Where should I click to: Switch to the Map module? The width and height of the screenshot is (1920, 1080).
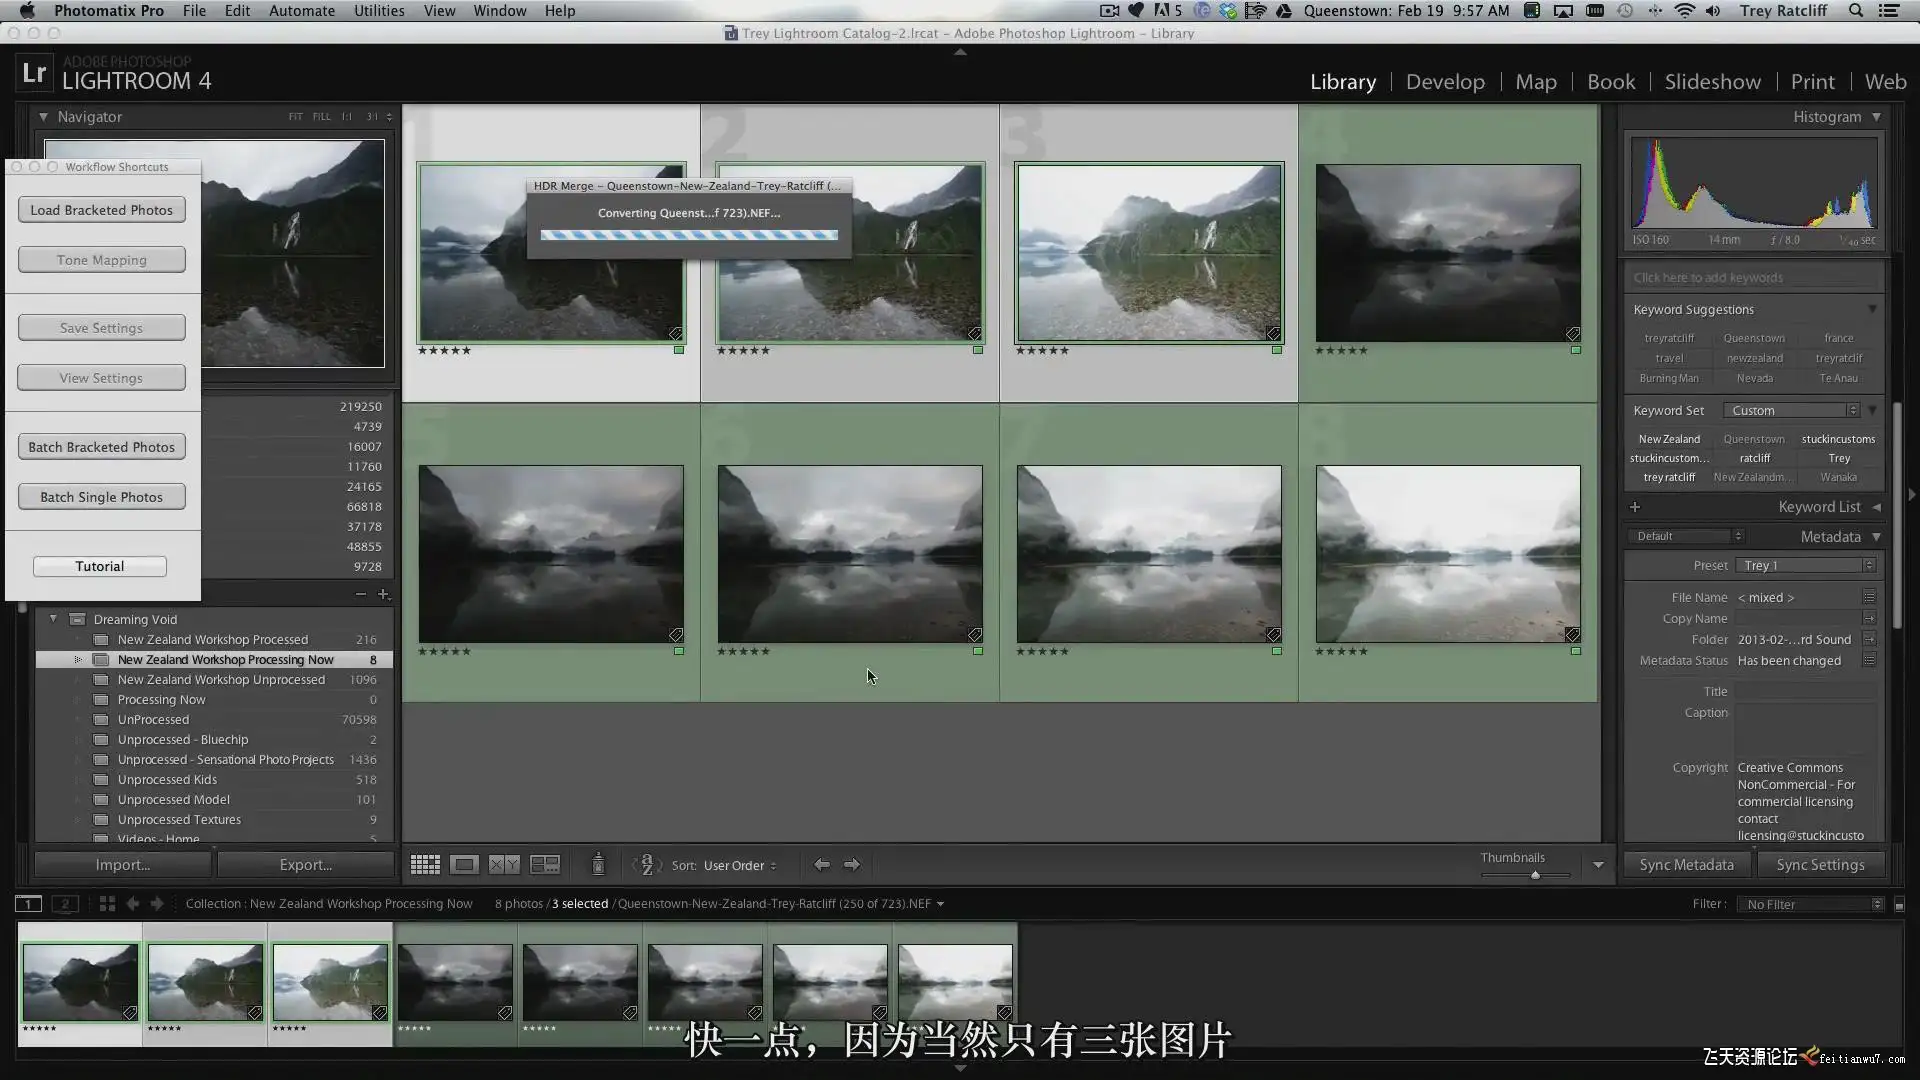coord(1536,82)
